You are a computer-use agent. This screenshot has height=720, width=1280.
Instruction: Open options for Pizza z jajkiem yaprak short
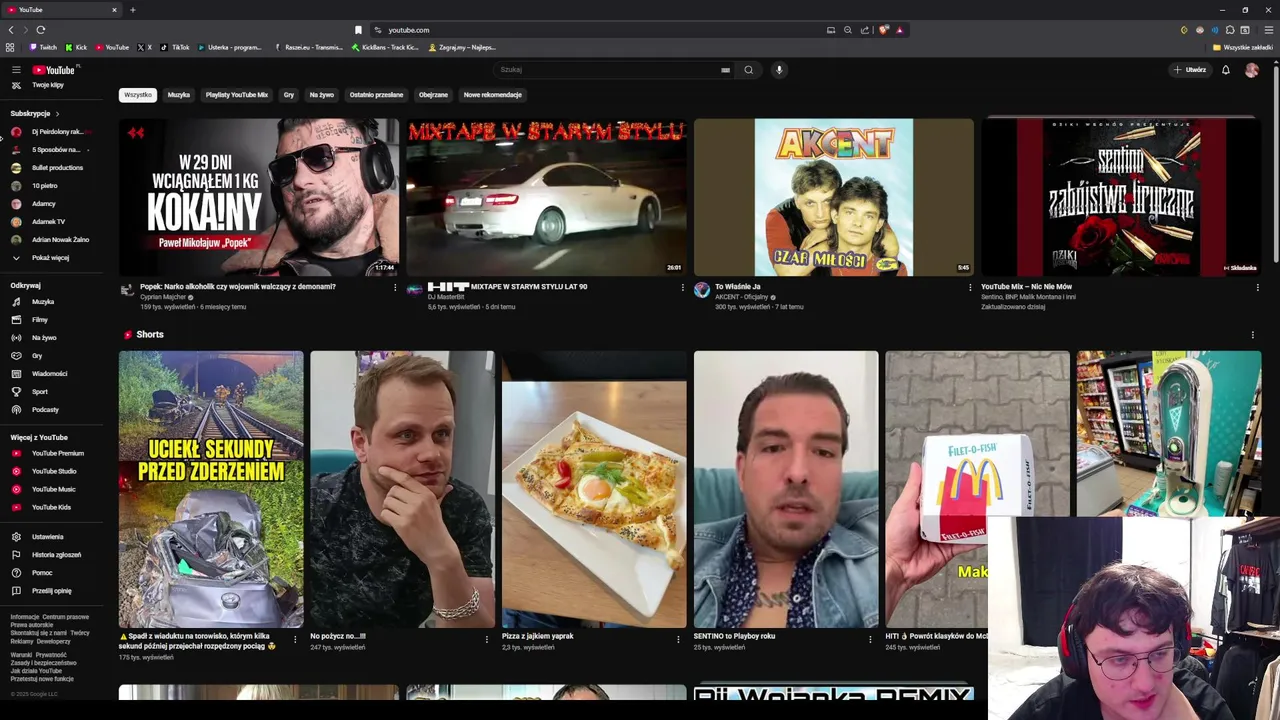678,639
